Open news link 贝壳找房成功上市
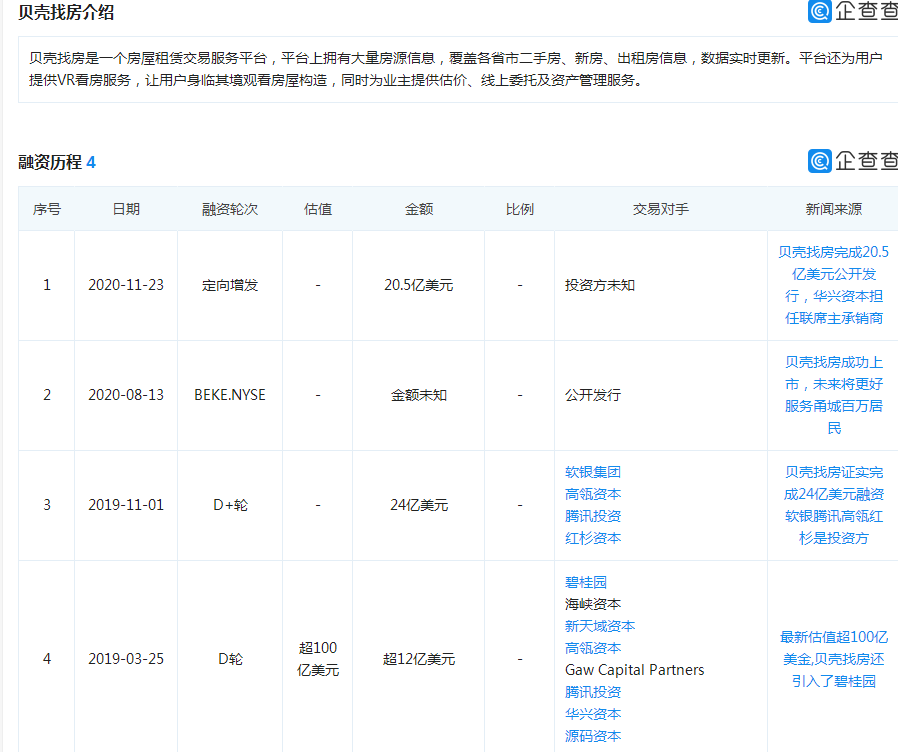Screen dimensions: 898x752 click(833, 395)
